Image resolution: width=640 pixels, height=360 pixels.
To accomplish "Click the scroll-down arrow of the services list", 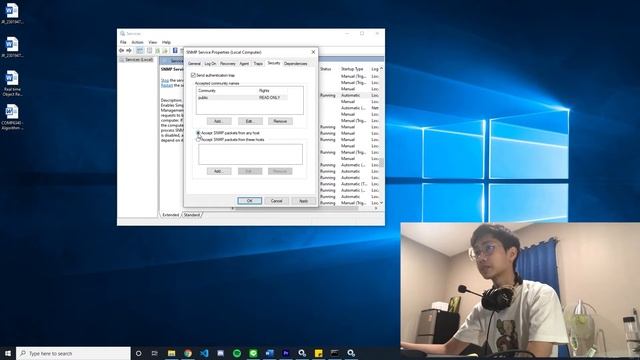I will 382,202.
